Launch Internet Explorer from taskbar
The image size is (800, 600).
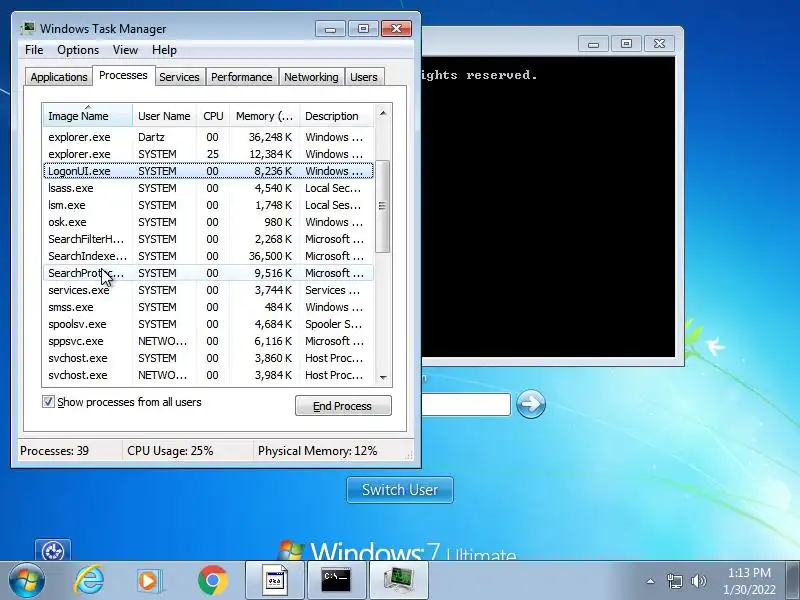[x=89, y=580]
